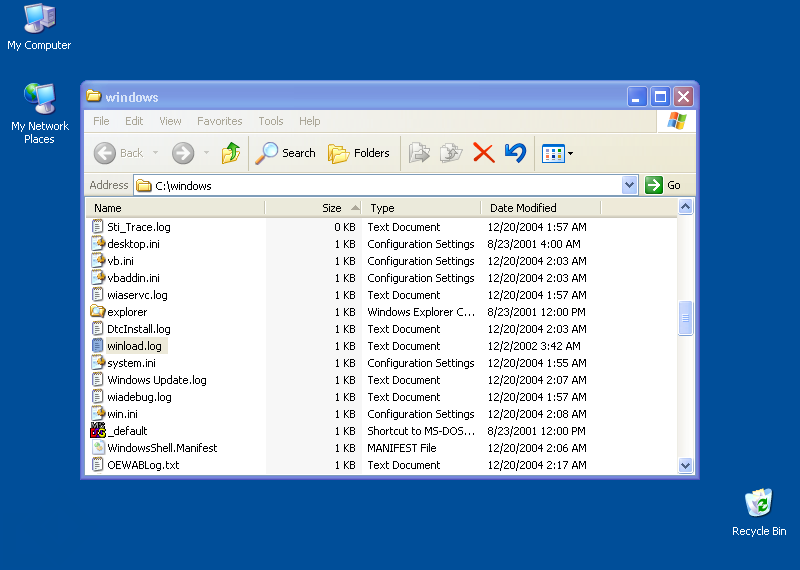The image size is (800, 570).
Task: Select the desktop.ini file icon
Action: pos(97,243)
